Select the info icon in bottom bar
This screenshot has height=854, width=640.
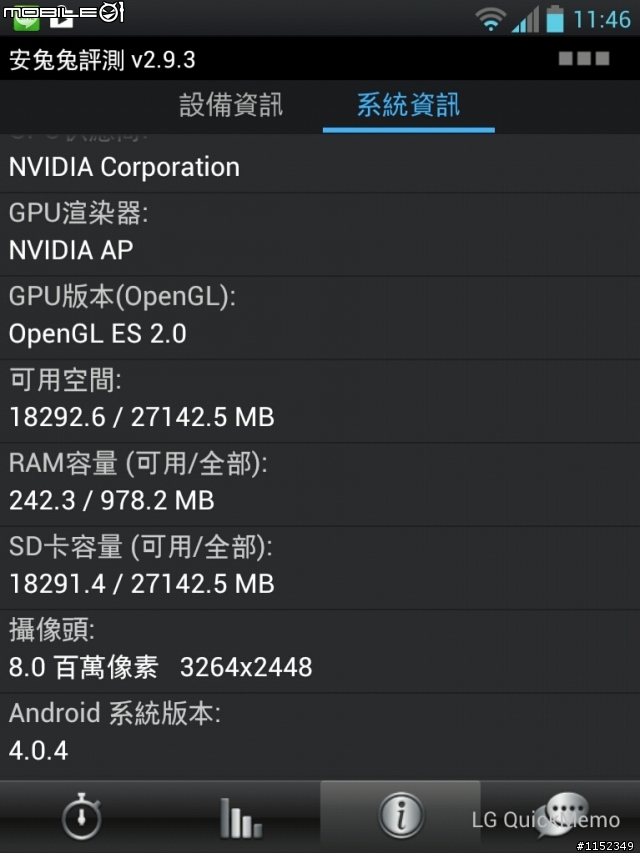[x=400, y=817]
